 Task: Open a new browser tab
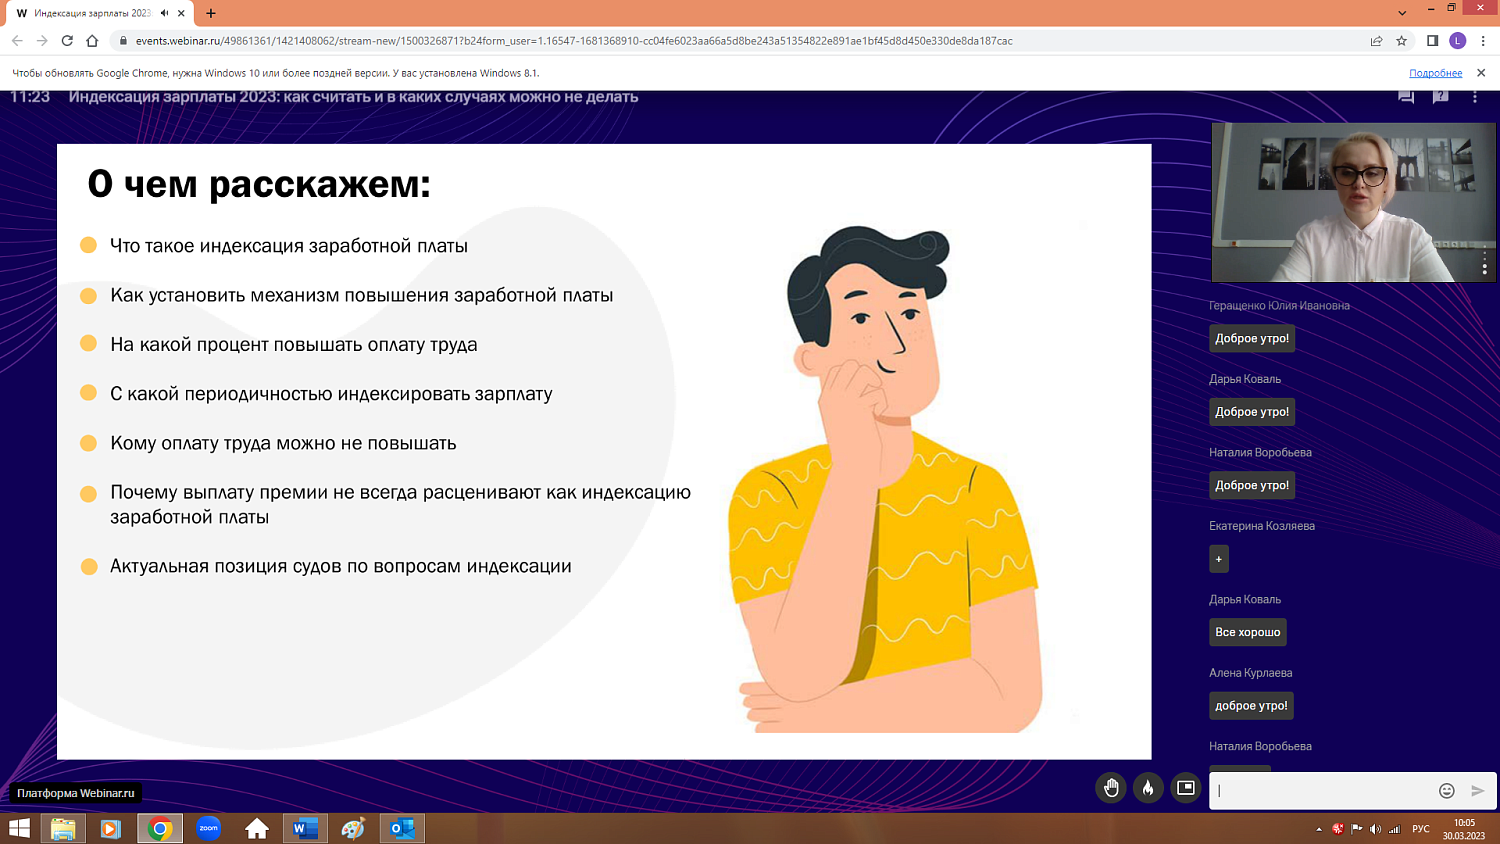[x=211, y=13]
